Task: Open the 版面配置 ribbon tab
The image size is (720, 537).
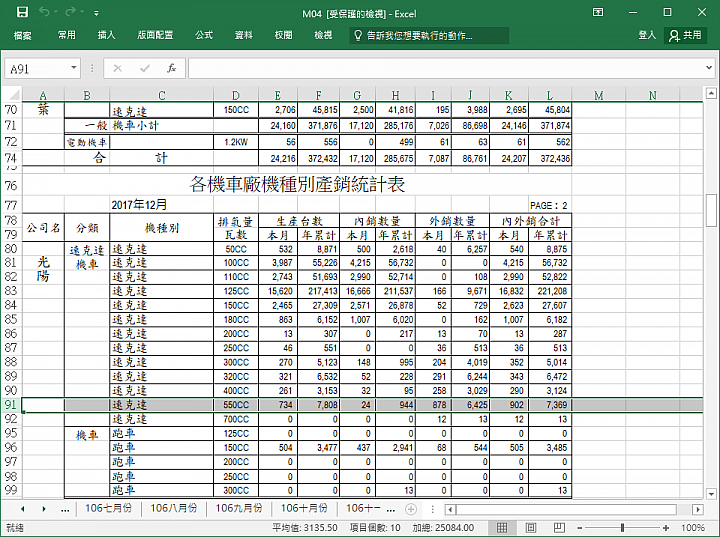Action: pyautogui.click(x=155, y=35)
